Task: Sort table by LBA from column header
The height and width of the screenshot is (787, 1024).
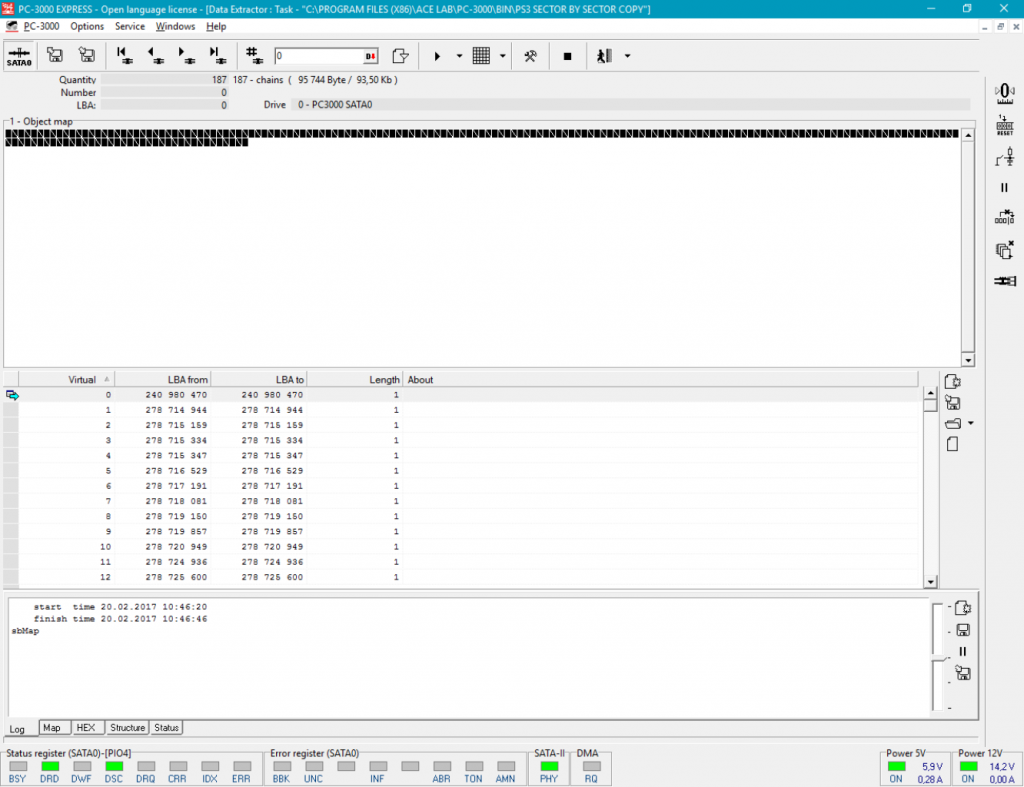Action: [162, 380]
